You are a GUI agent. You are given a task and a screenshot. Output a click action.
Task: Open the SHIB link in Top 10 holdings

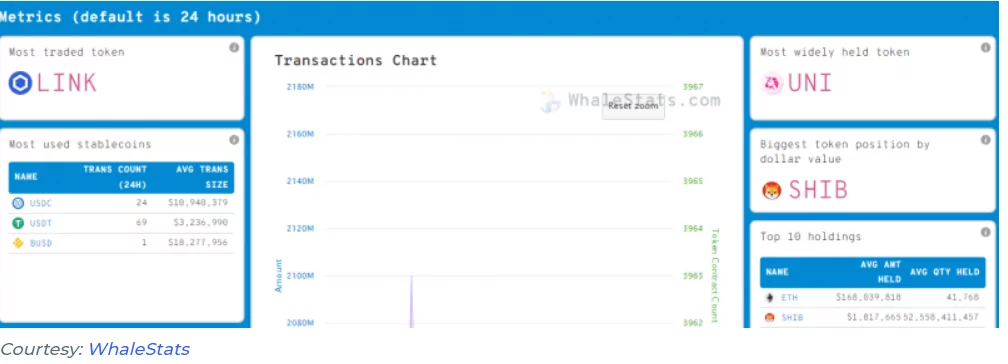pyautogui.click(x=792, y=318)
